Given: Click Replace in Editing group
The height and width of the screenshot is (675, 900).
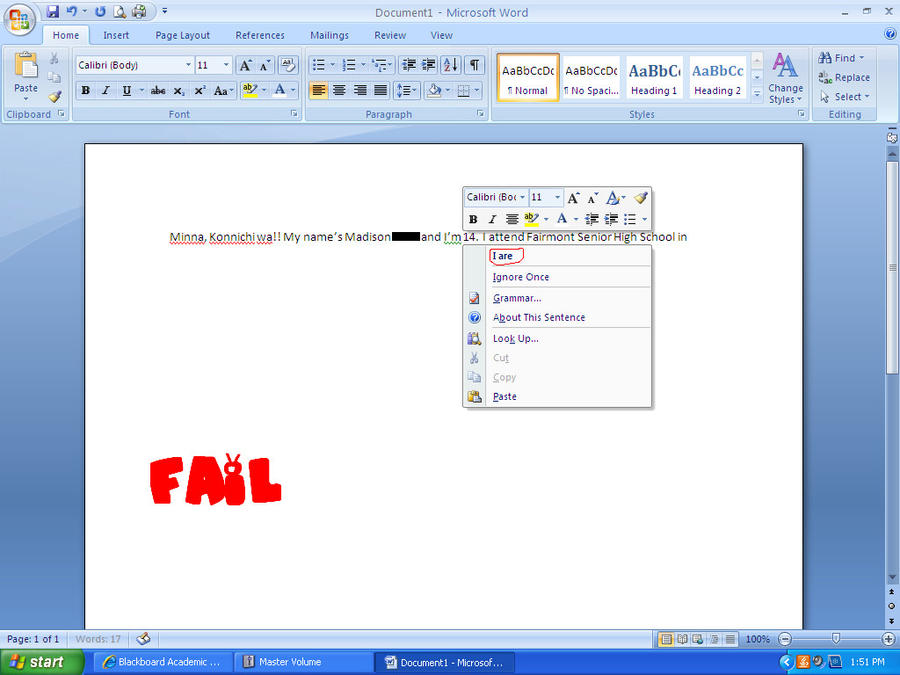Looking at the screenshot, I should tap(844, 77).
